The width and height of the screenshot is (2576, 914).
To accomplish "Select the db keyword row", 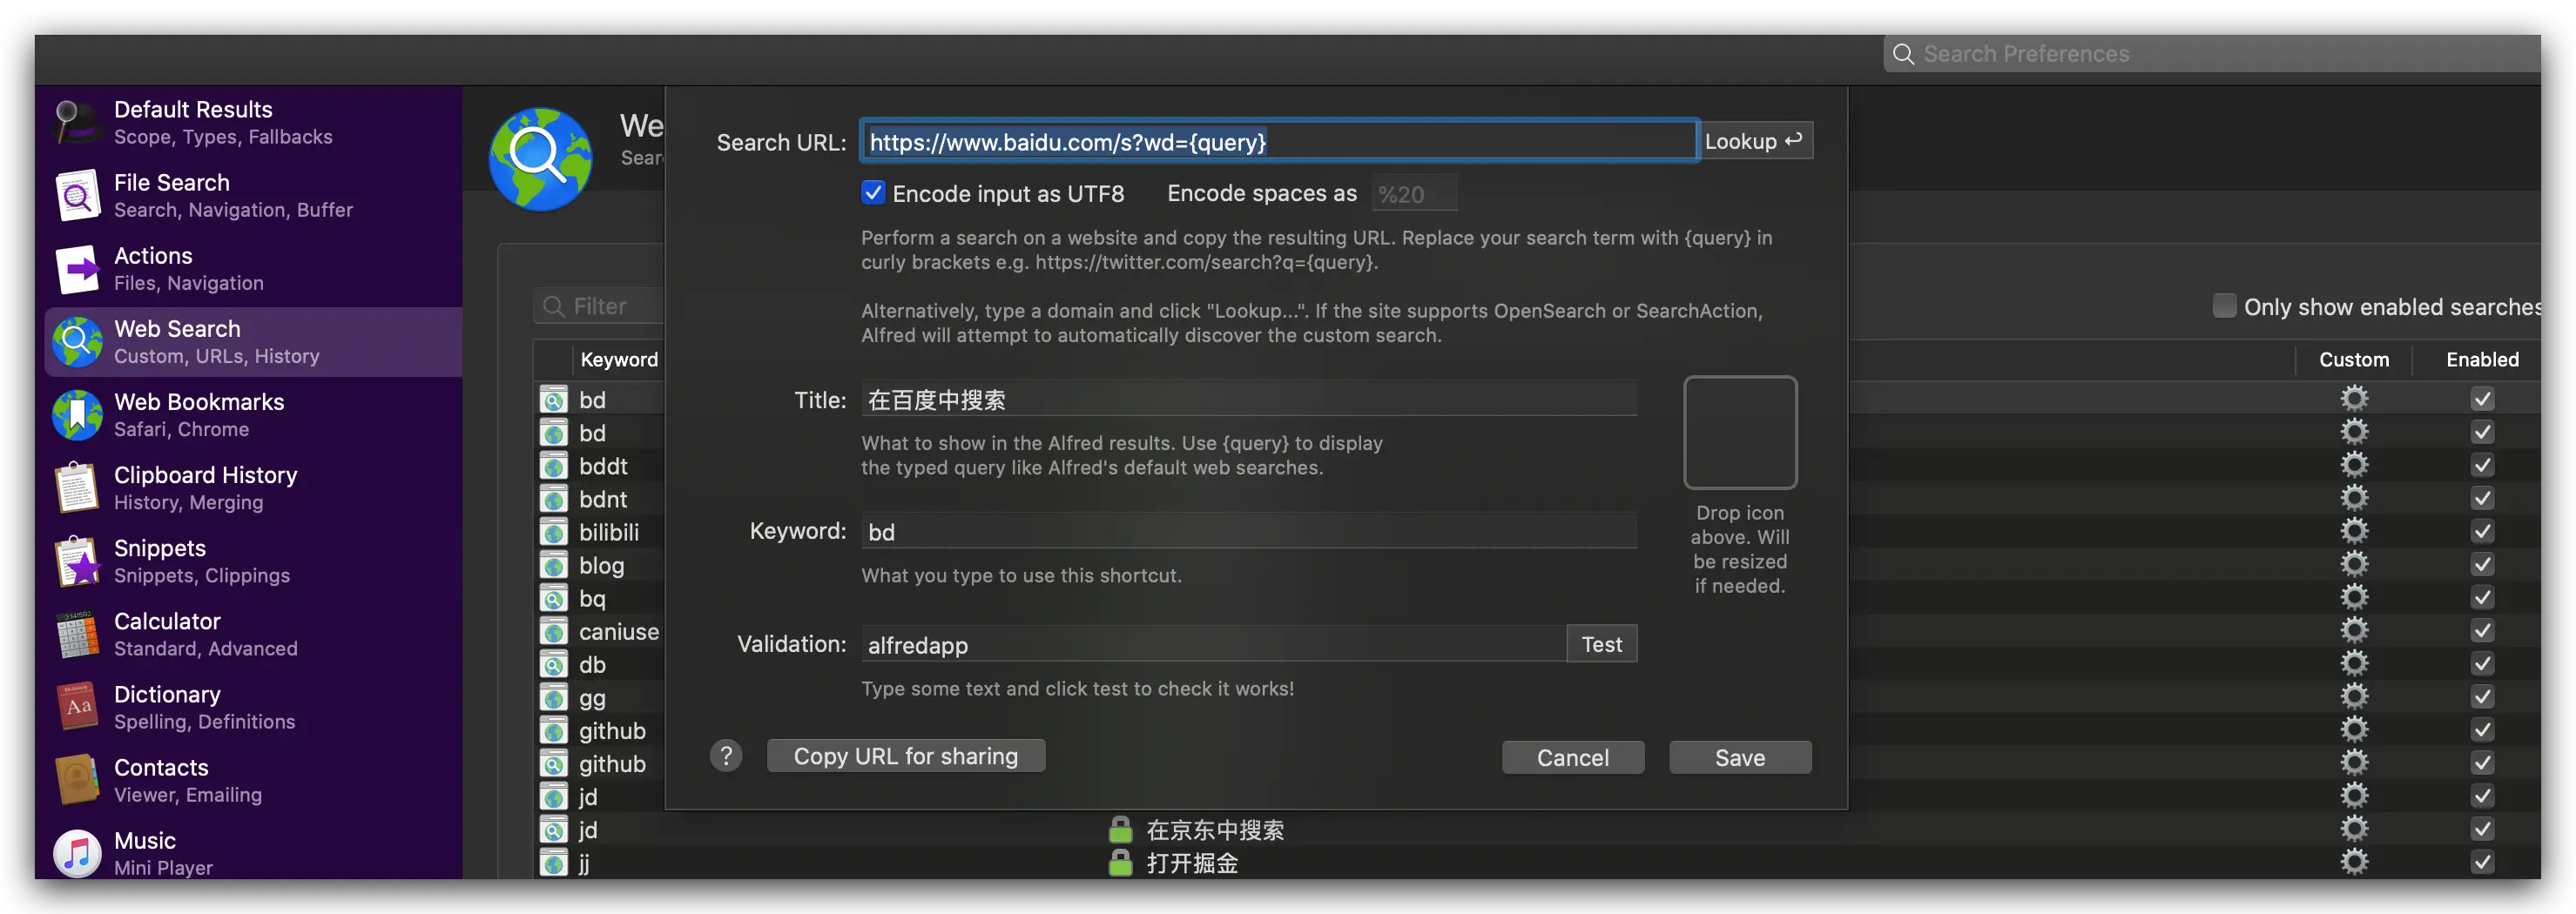I will [x=592, y=664].
